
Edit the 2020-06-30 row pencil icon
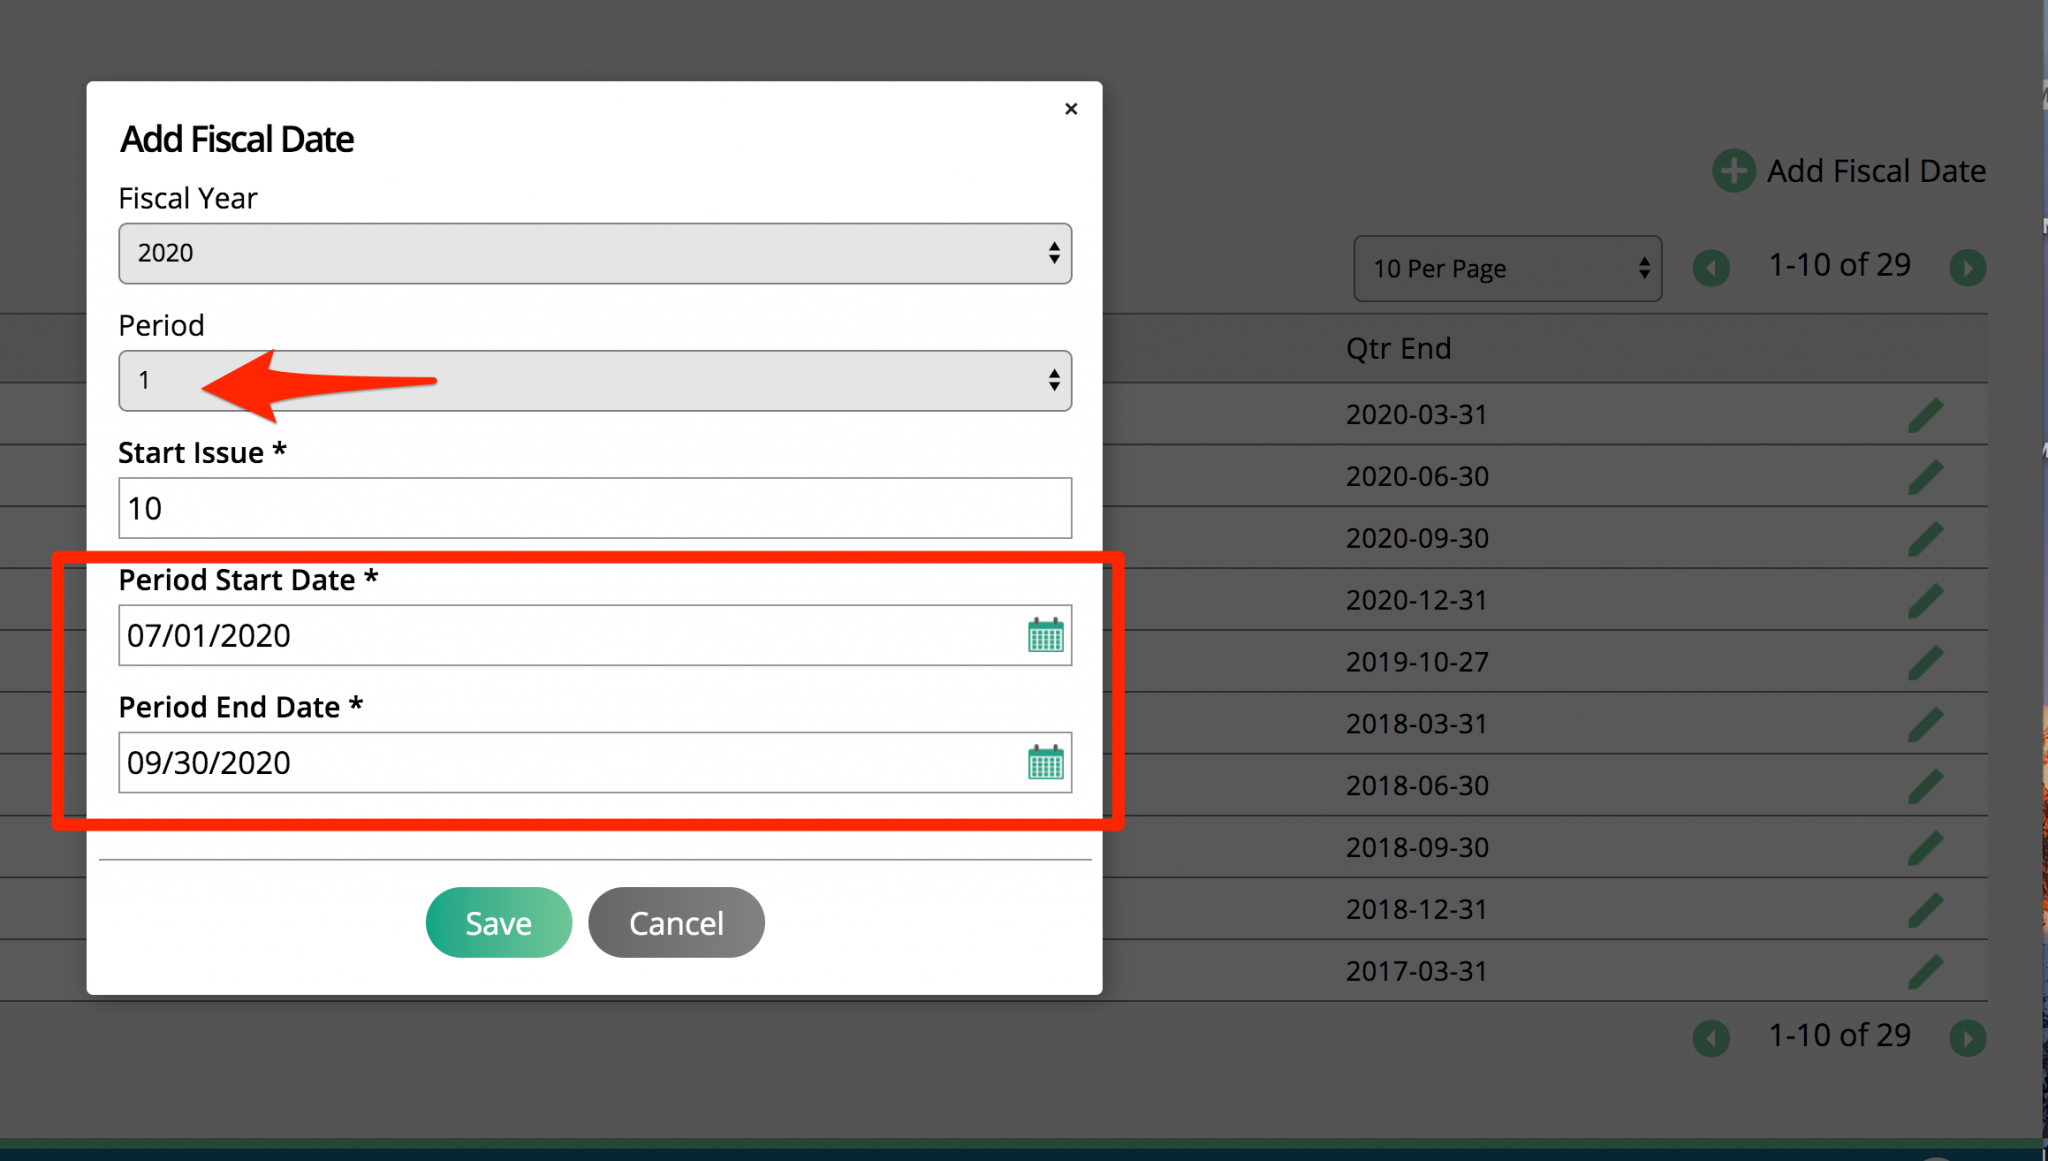click(x=1925, y=477)
